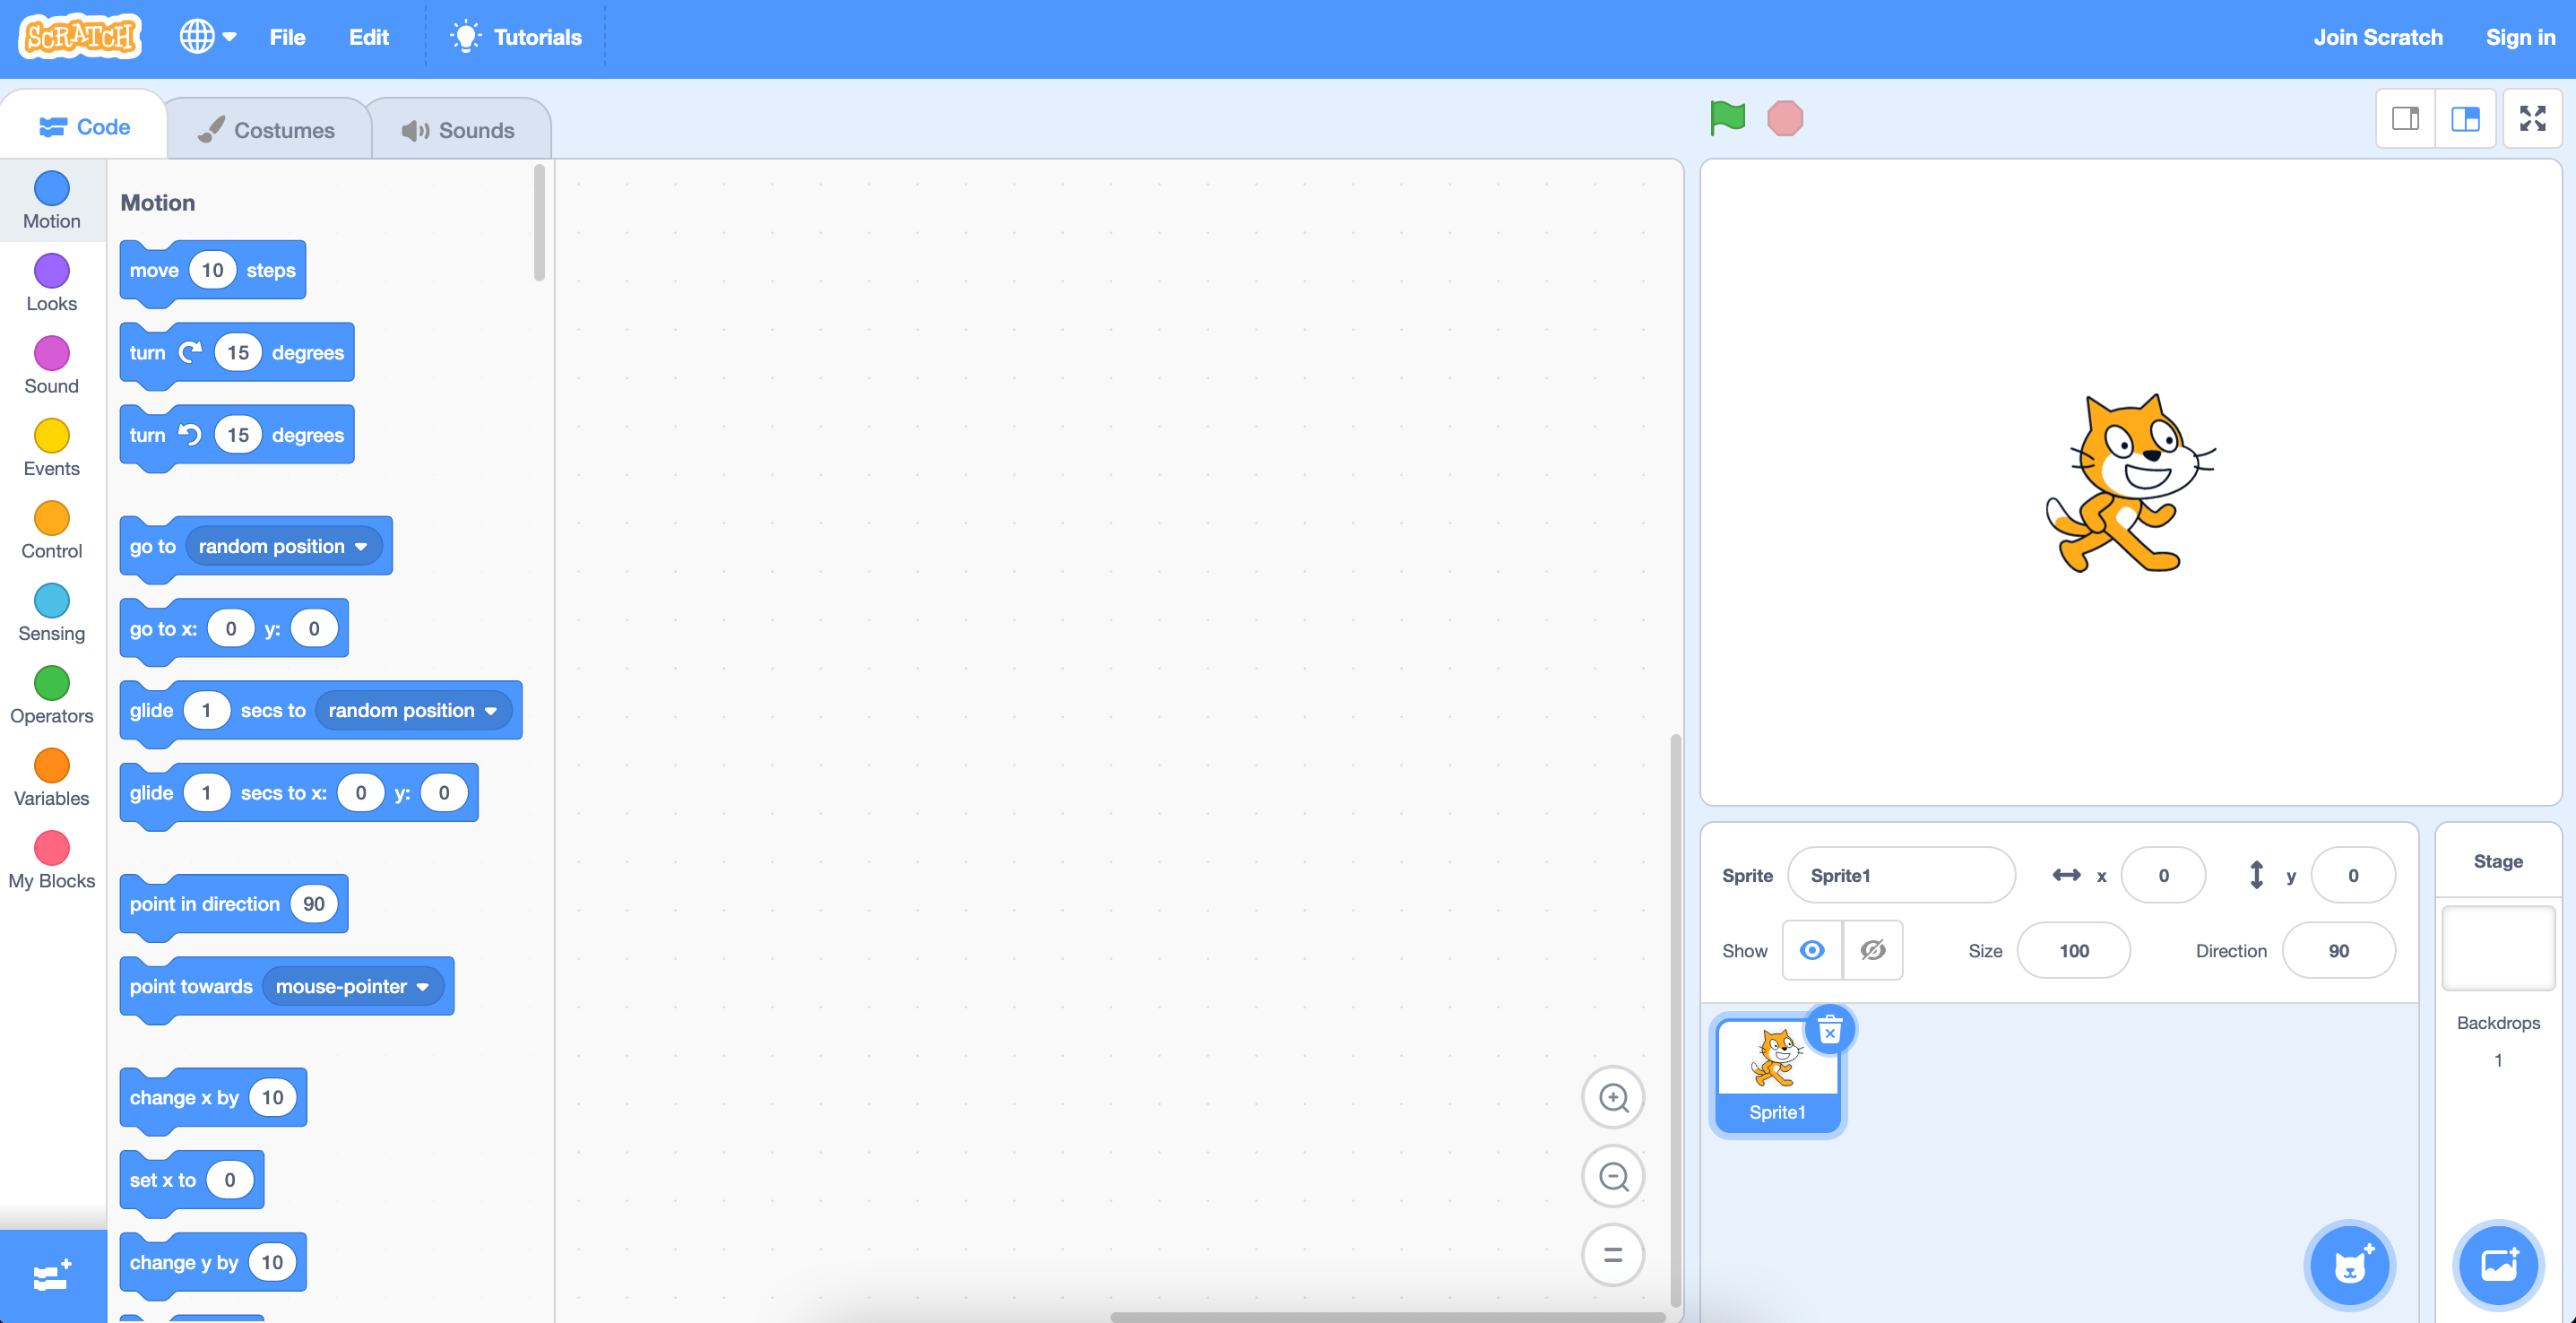Switch to the small stage layout
This screenshot has height=1323, width=2576.
pyautogui.click(x=2405, y=119)
